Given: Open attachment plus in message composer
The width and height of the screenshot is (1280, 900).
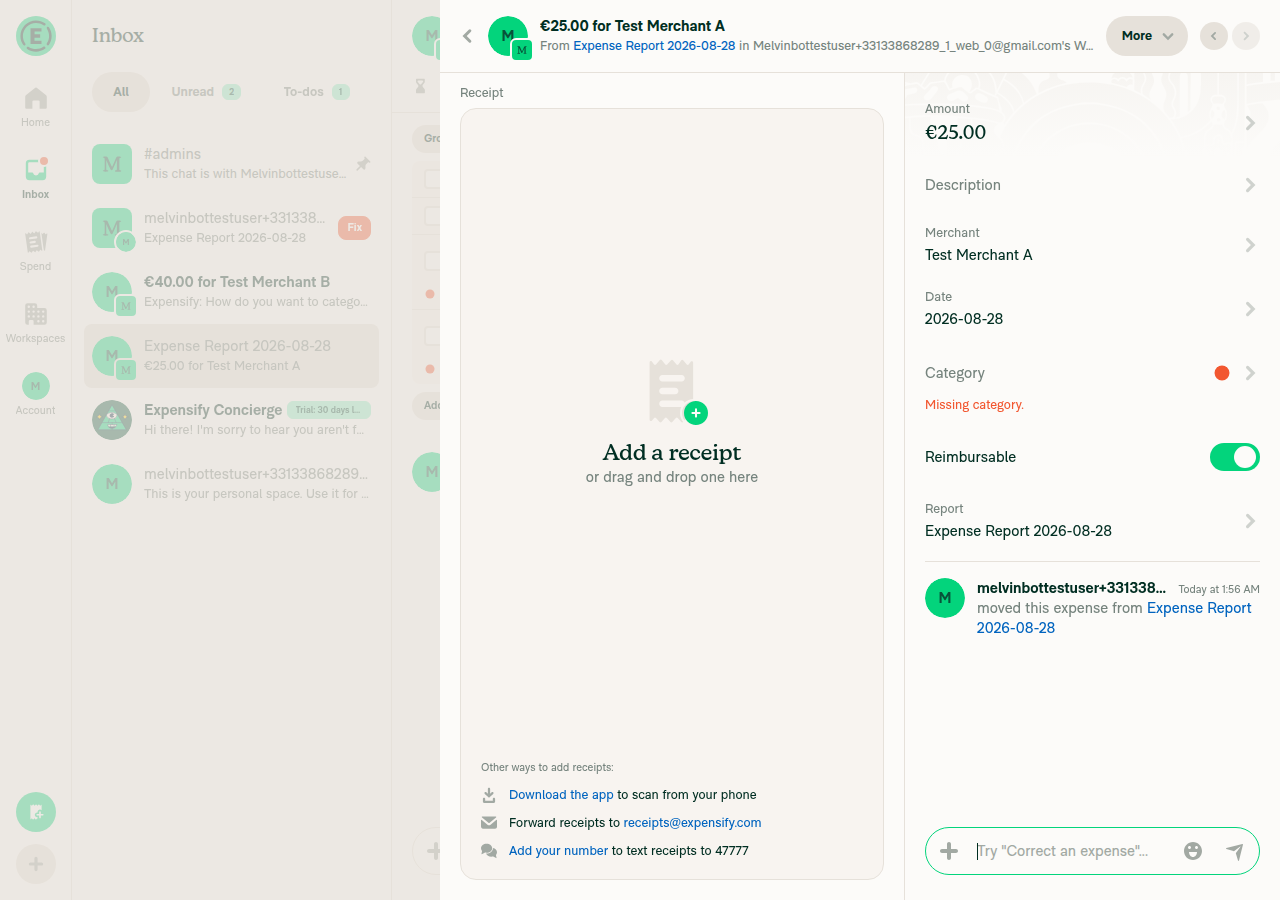Looking at the screenshot, I should point(949,851).
